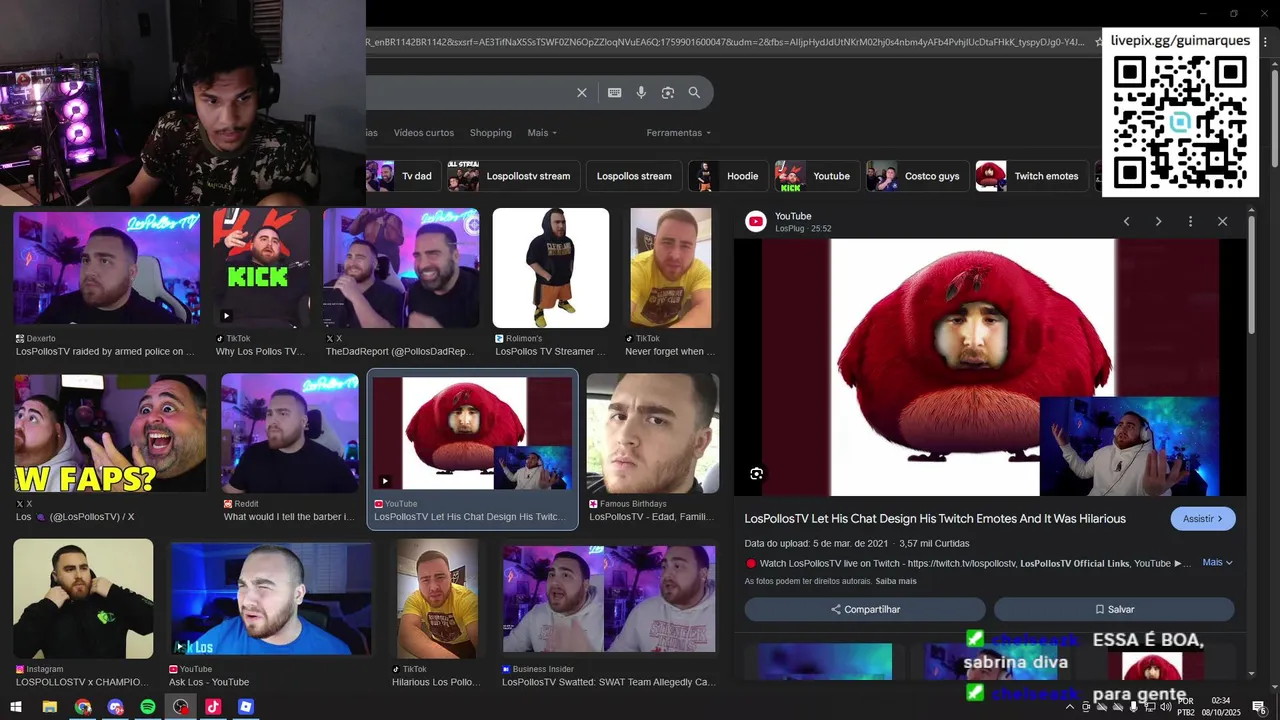Select the Lospollos stream suggestion chip

tap(634, 176)
